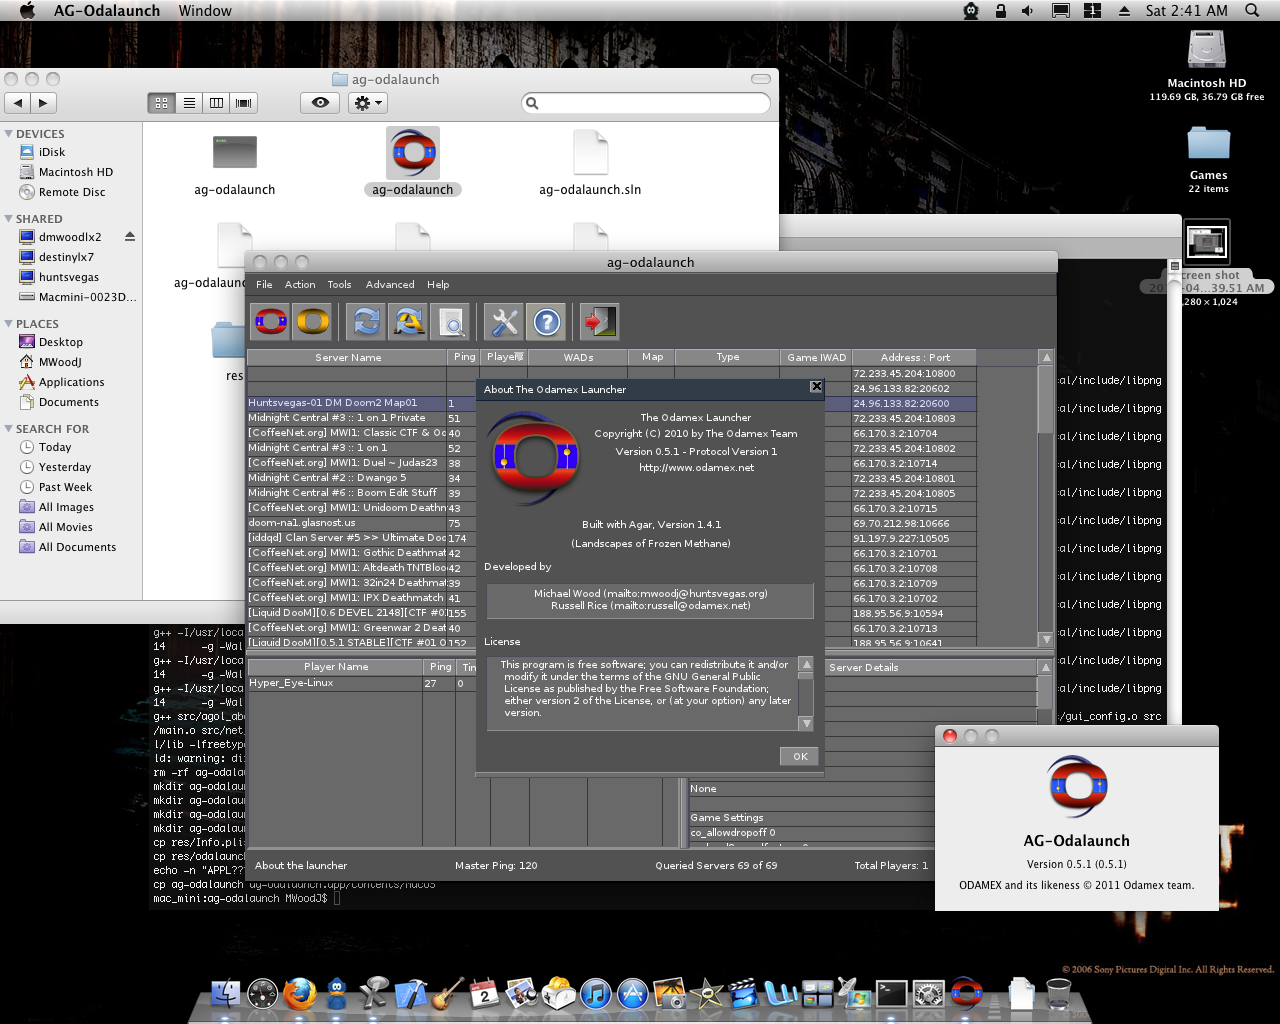Open the Advanced menu in ag-odalaunch

point(389,285)
